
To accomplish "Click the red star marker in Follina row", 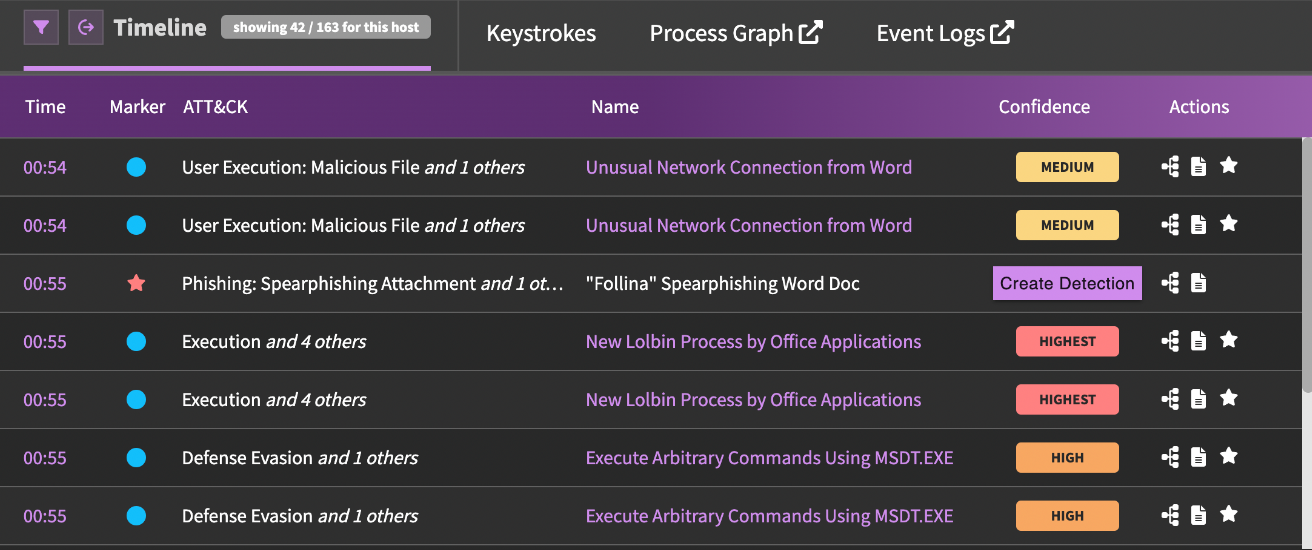I will point(137,284).
